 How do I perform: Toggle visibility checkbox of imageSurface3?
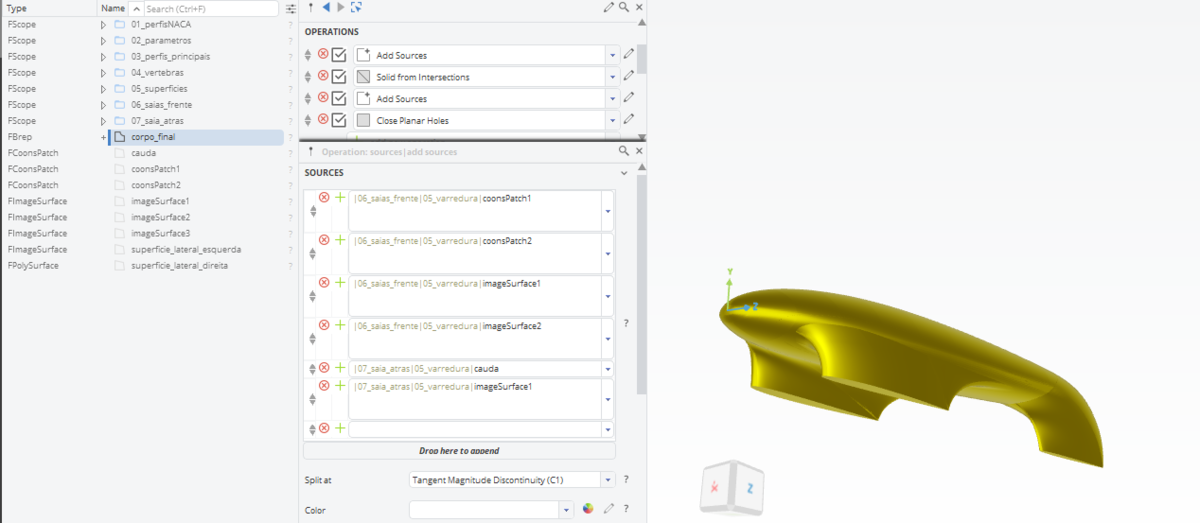tap(119, 233)
